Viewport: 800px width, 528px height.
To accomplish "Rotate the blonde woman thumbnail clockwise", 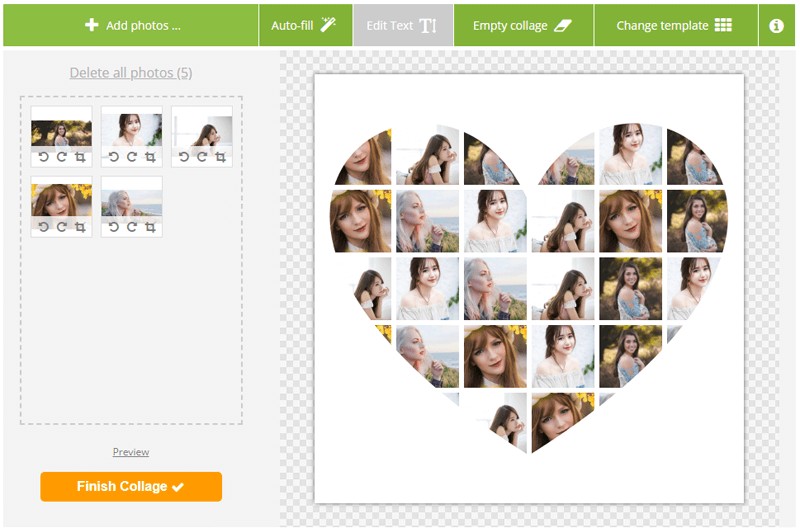I will [x=131, y=227].
